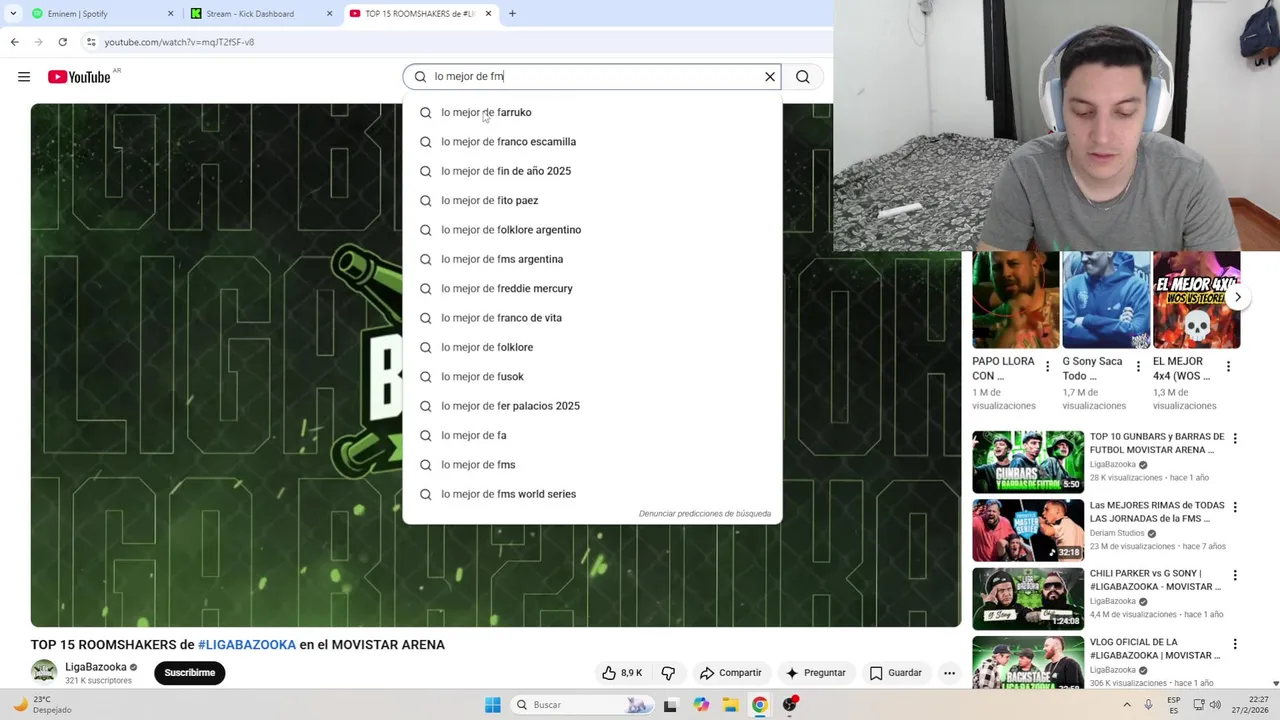Open PAPO LLORA CON short thumbnail
Viewport: 1280px width, 720px height.
[1016, 300]
